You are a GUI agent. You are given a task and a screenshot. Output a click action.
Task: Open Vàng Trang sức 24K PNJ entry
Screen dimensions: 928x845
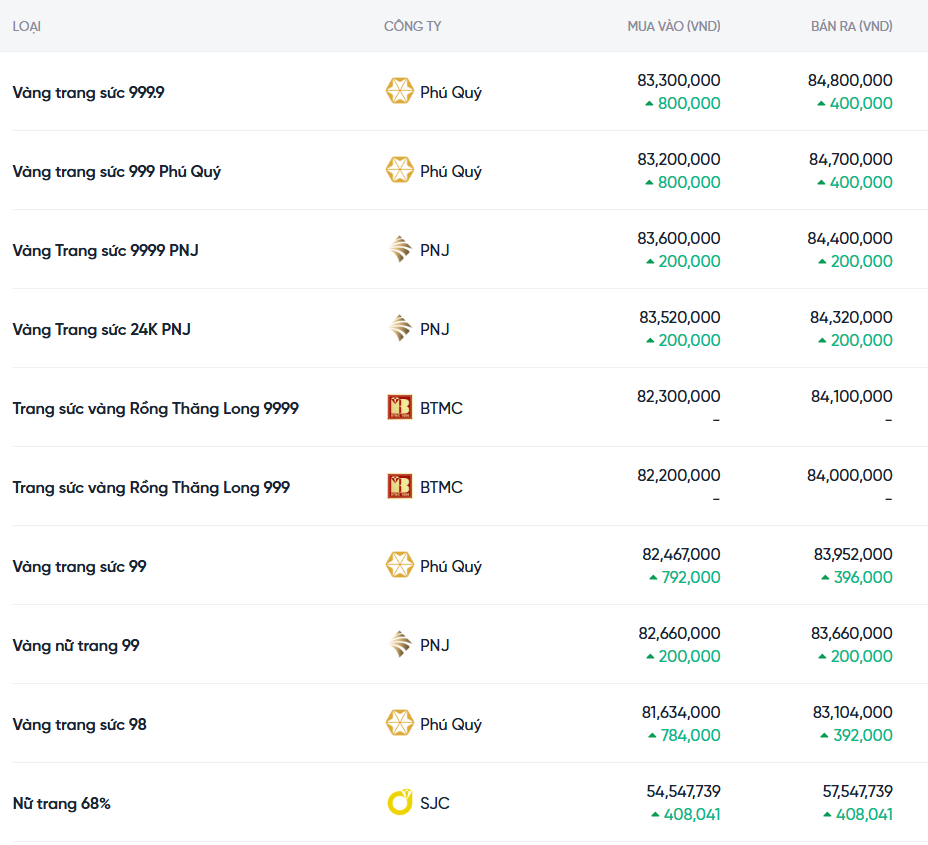[101, 329]
